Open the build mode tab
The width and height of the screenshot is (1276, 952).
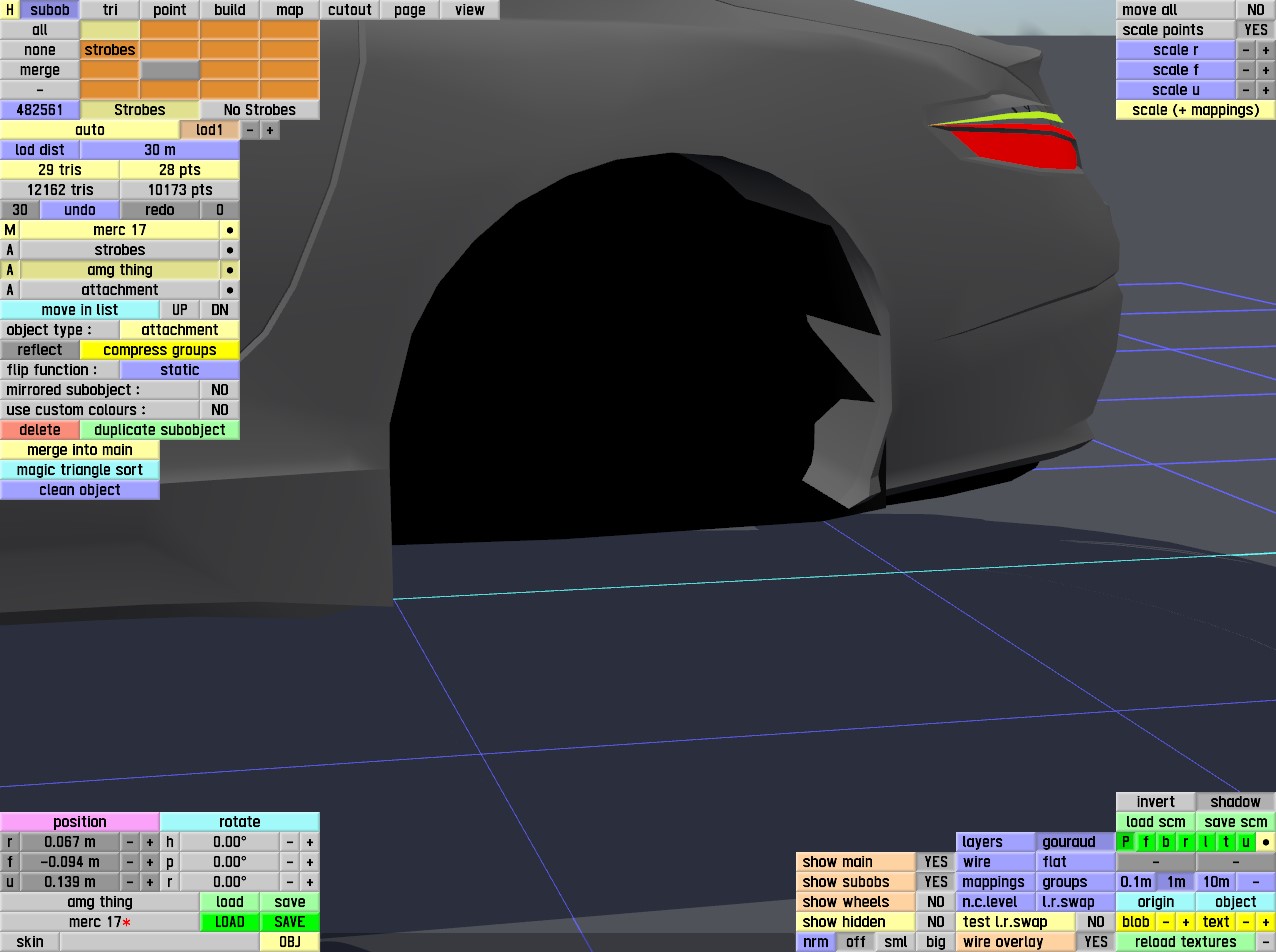[230, 10]
